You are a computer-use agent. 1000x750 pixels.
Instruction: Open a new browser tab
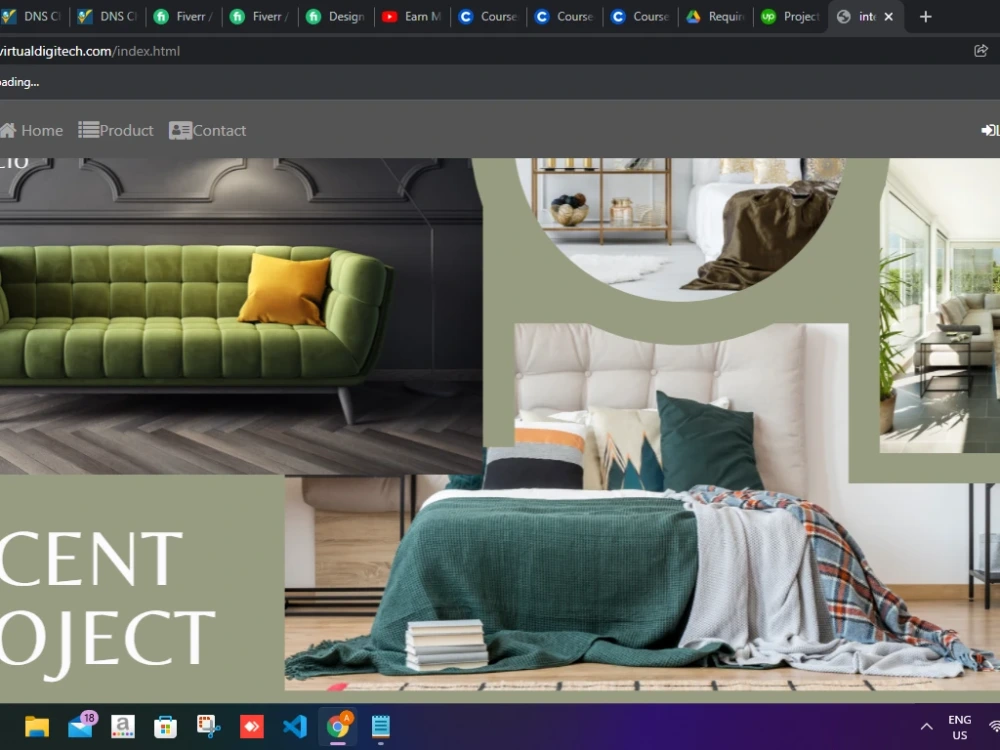tap(926, 17)
